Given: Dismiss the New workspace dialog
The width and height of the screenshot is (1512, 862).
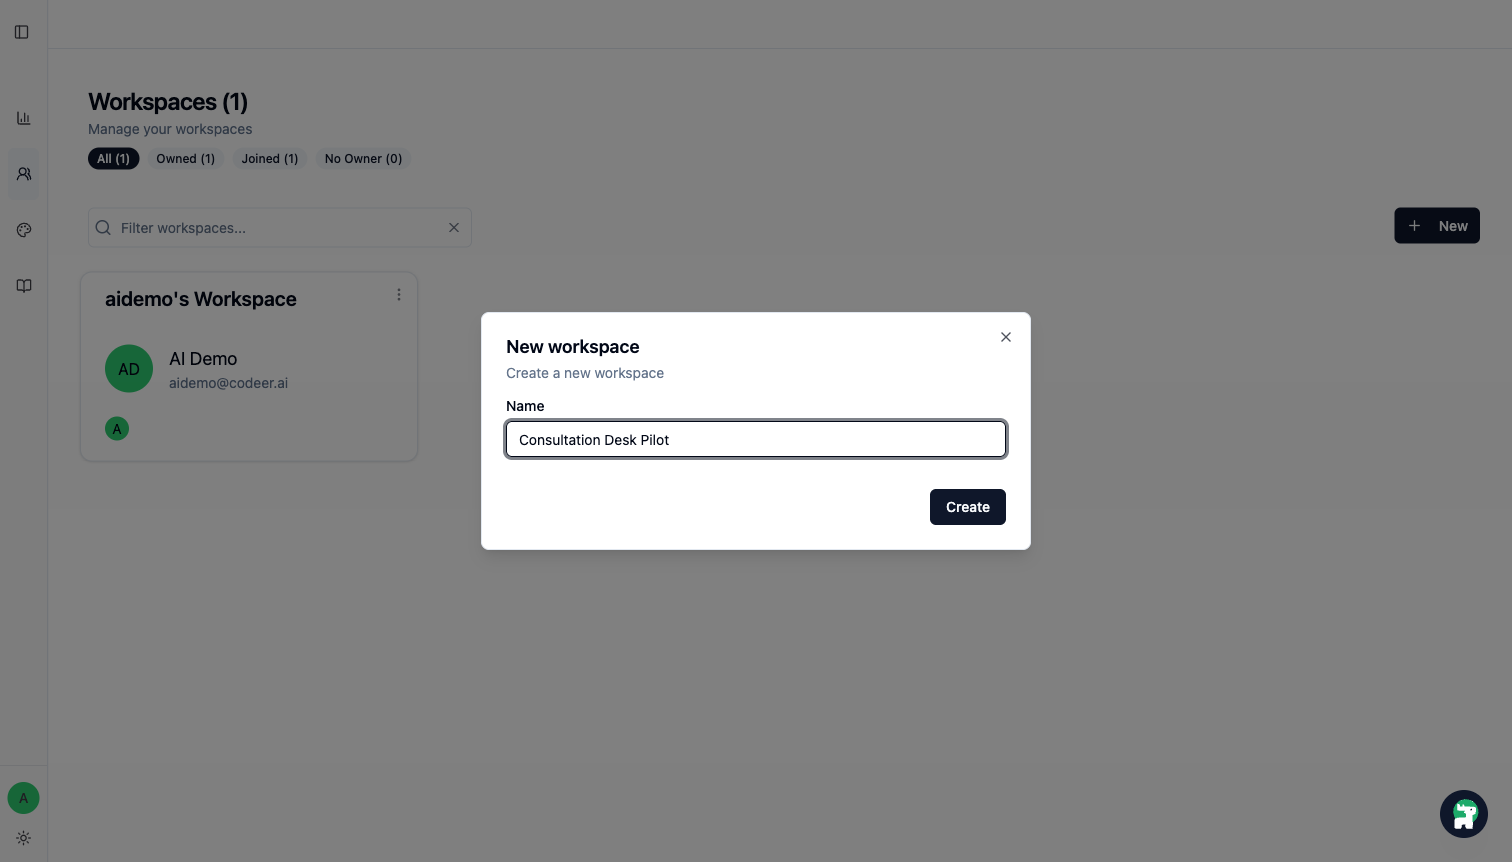Looking at the screenshot, I should pyautogui.click(x=1006, y=337).
